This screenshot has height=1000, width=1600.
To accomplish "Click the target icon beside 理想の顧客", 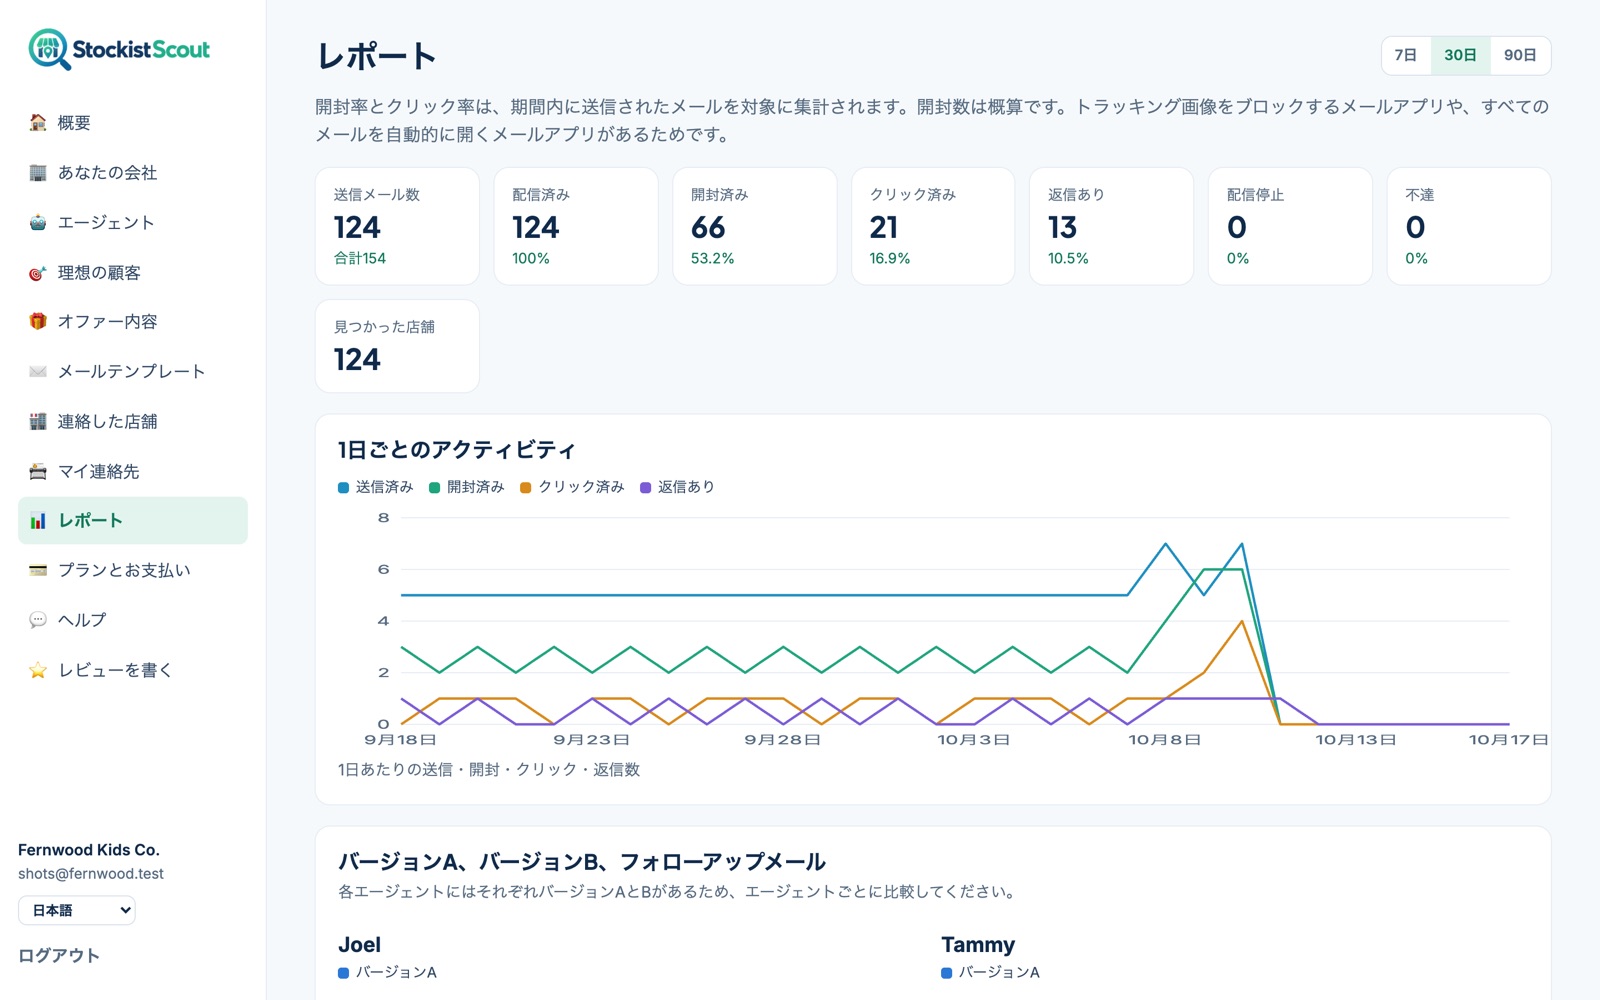I will click(38, 272).
